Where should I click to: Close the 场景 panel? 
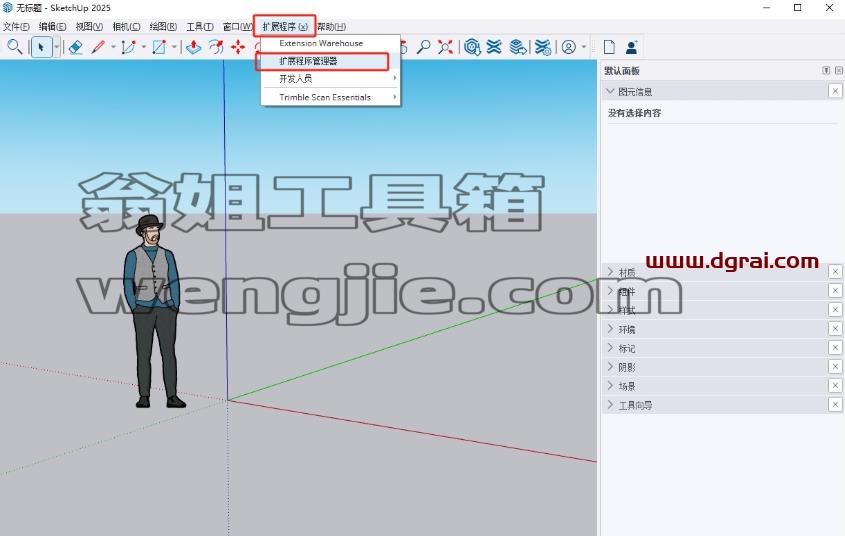(x=835, y=386)
